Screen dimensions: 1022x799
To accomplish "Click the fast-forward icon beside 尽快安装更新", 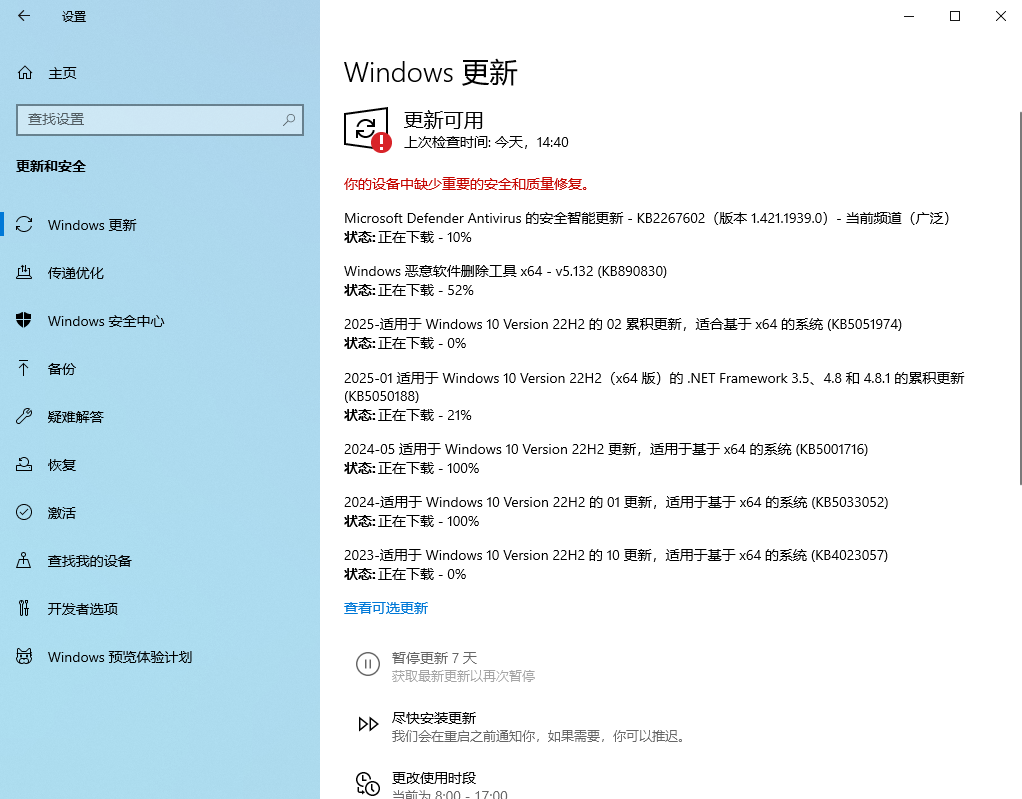I will 368,724.
